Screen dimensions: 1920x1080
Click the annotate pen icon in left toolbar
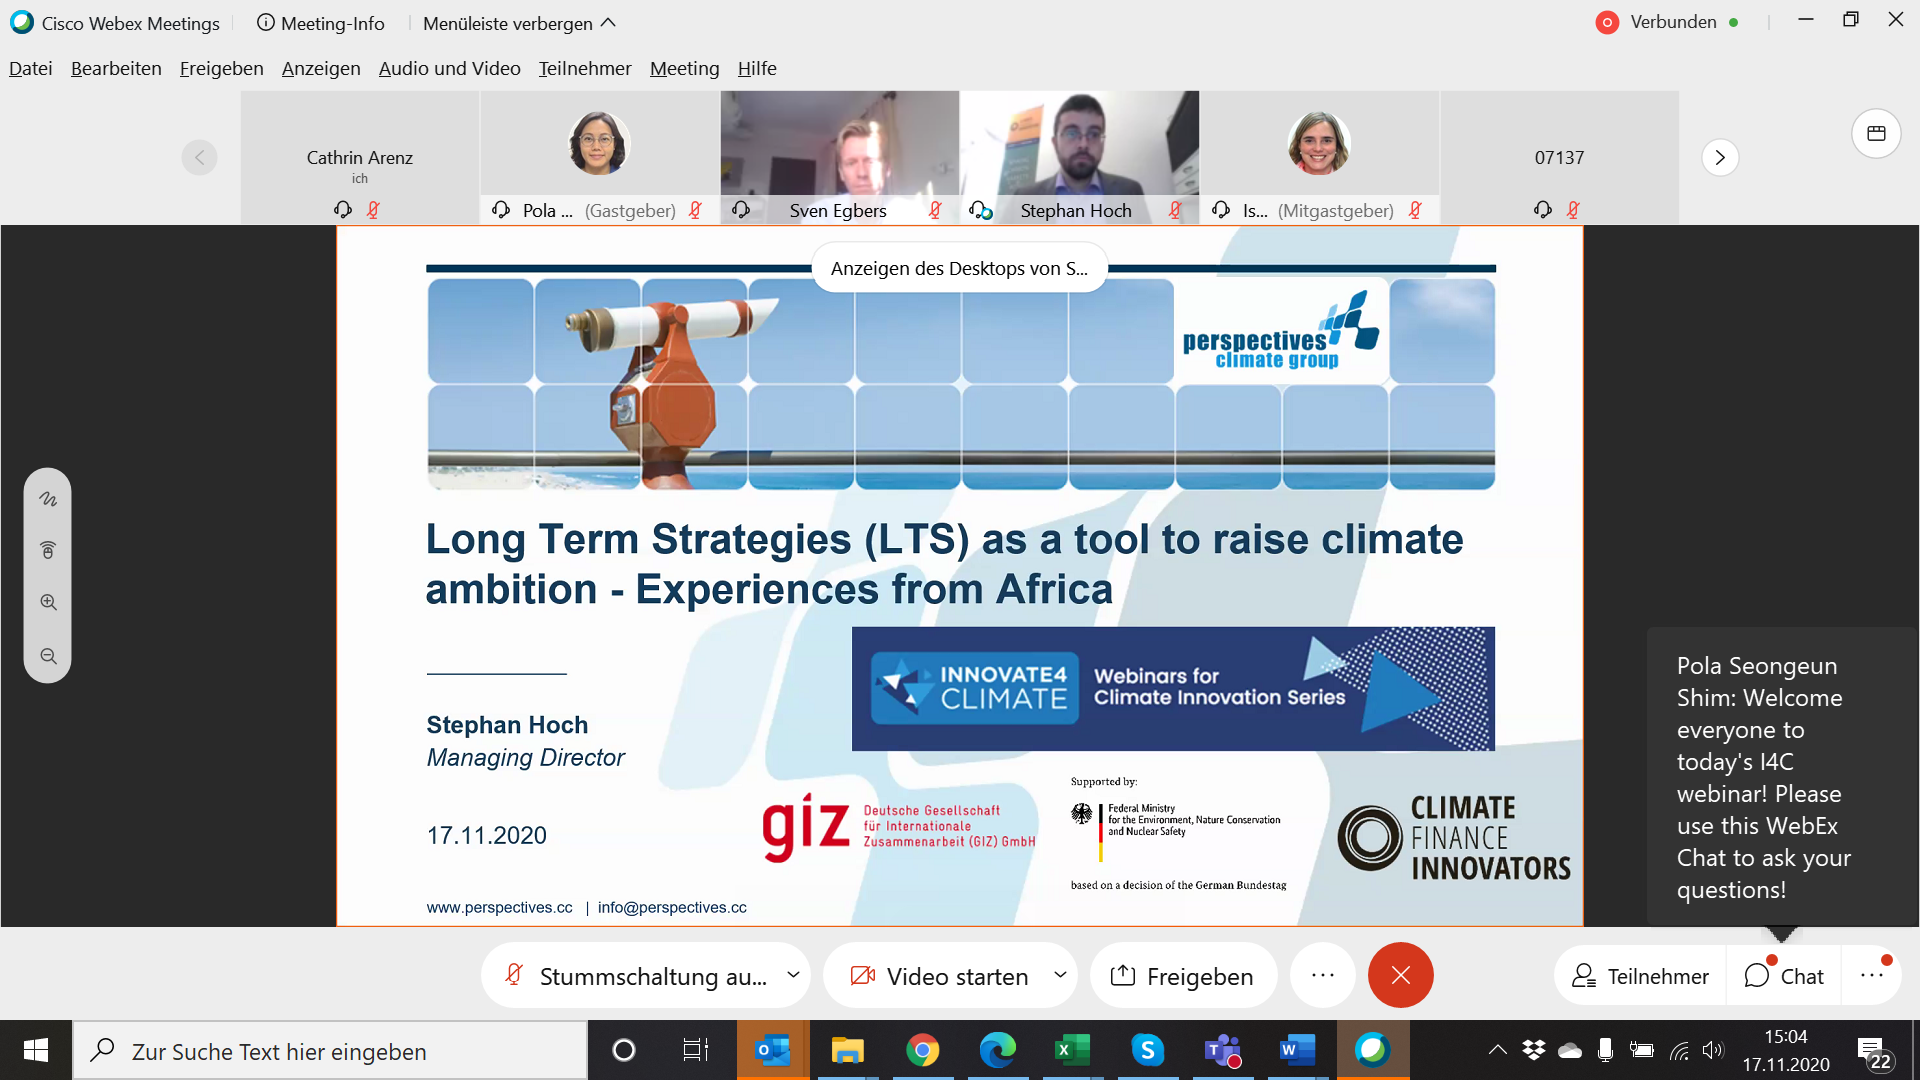point(48,499)
